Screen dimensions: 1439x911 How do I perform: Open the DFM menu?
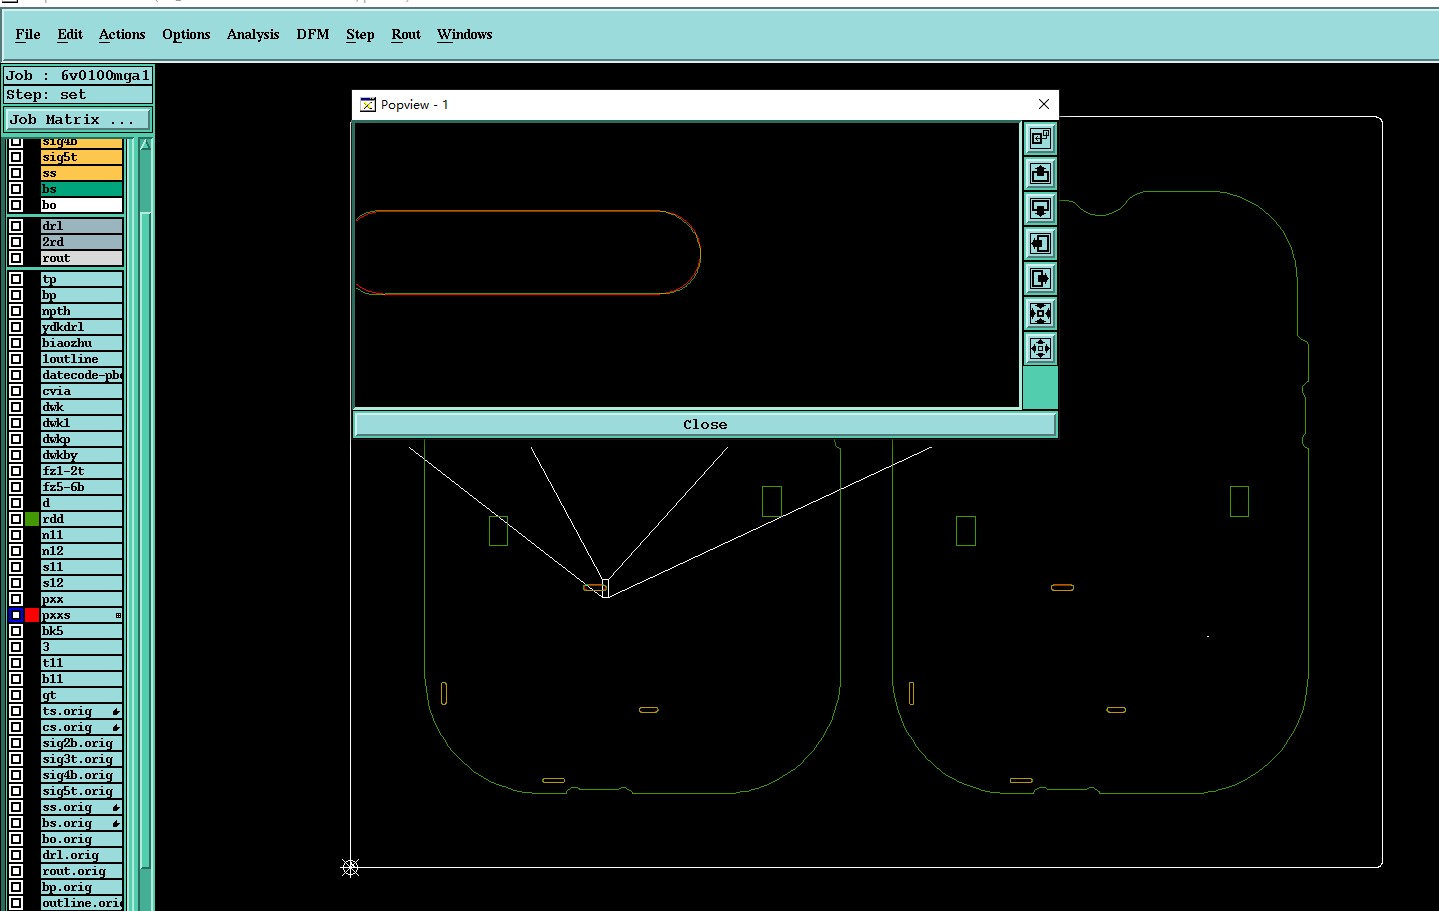click(313, 34)
